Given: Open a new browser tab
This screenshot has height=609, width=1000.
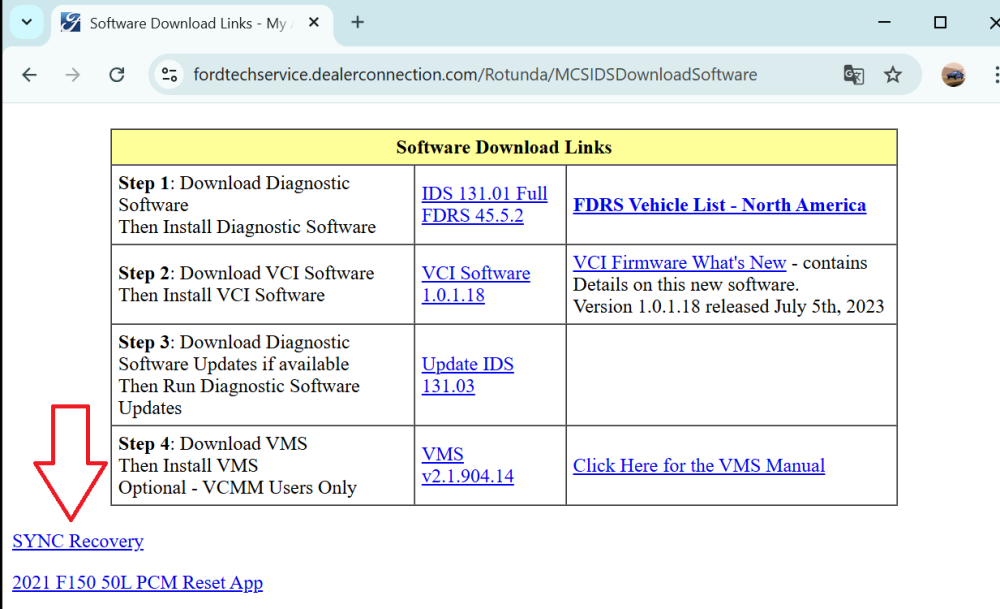Looking at the screenshot, I should 358,22.
